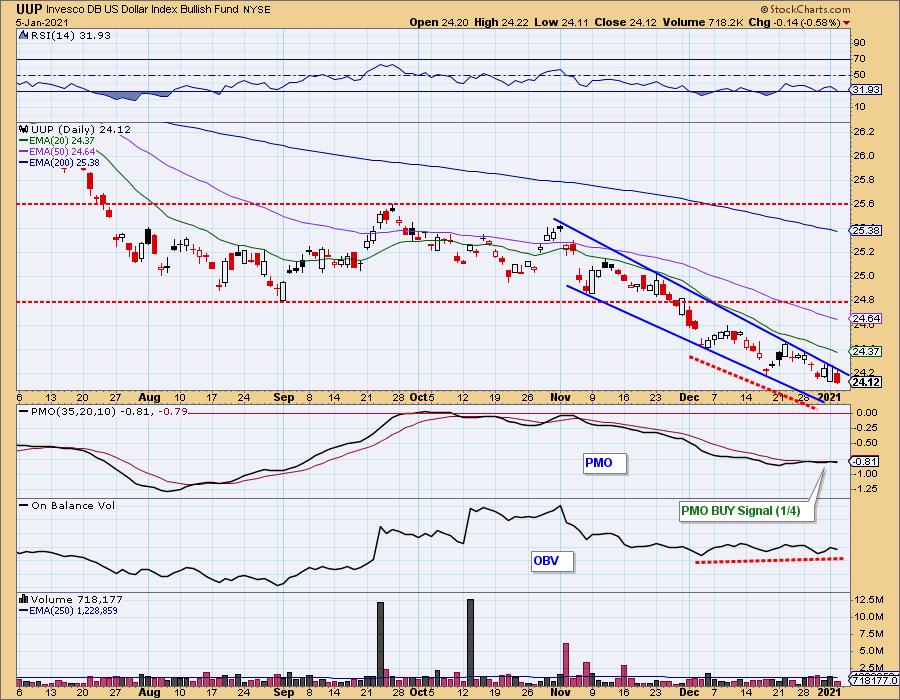Screen dimensions: 900x700
Task: Click the EMA(250) 1,228,859 volume legend
Action: 73,610
